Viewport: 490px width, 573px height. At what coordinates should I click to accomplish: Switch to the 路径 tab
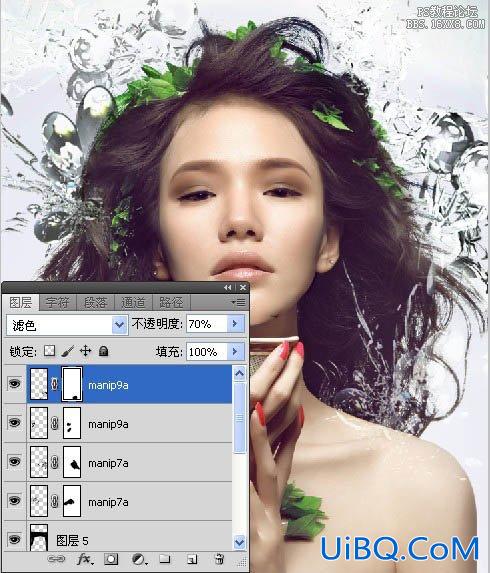pos(171,303)
